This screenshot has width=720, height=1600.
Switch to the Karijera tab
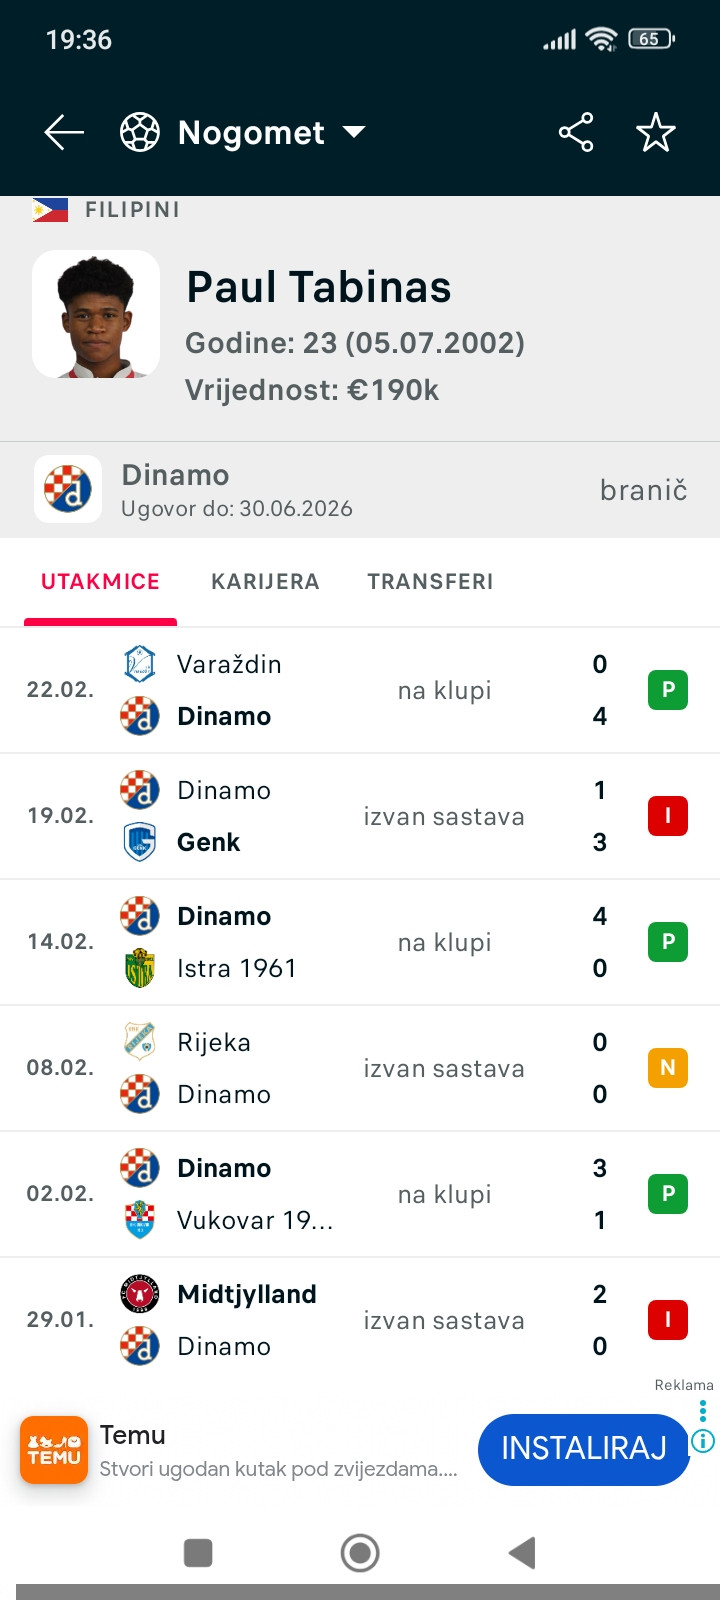(x=265, y=582)
